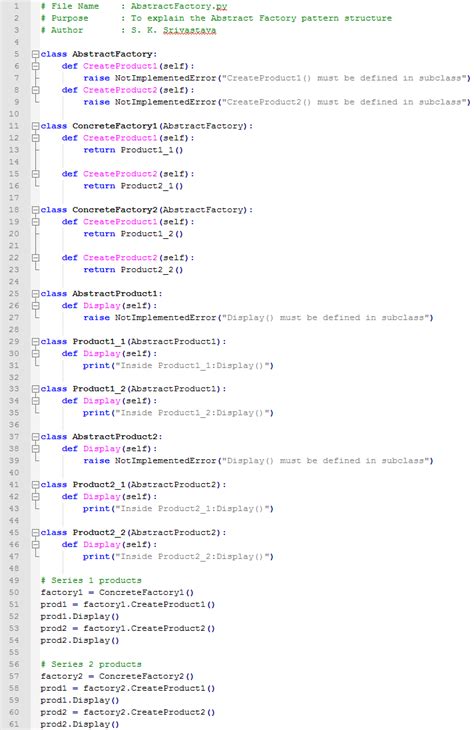The height and width of the screenshot is (730, 474).
Task: Collapse the fold marker on line 6
Action: pos(35,66)
